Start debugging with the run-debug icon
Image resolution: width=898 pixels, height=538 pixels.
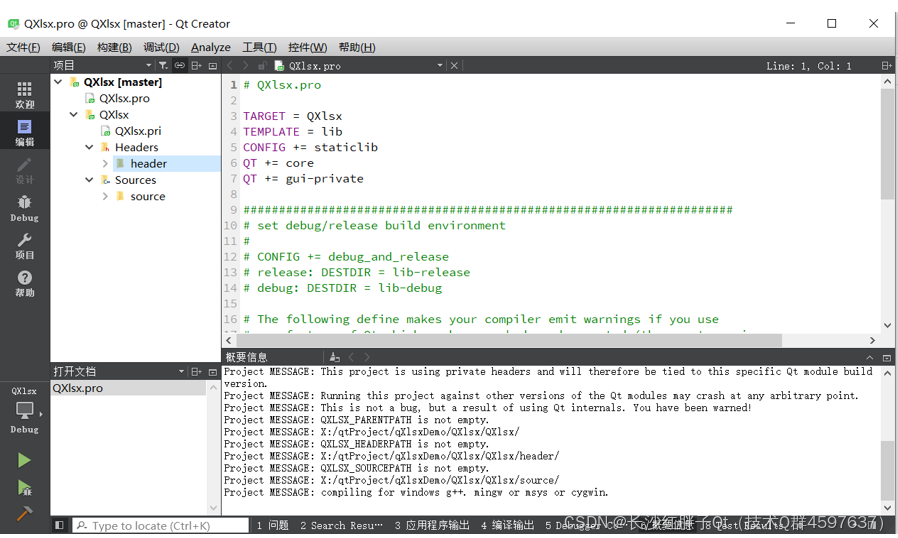click(24, 488)
